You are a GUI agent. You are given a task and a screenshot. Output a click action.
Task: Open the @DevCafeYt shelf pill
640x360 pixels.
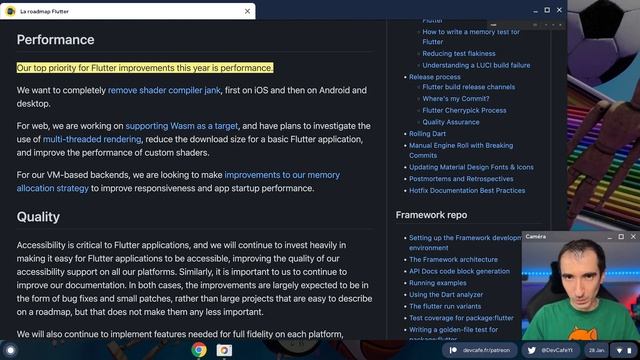[551, 350]
